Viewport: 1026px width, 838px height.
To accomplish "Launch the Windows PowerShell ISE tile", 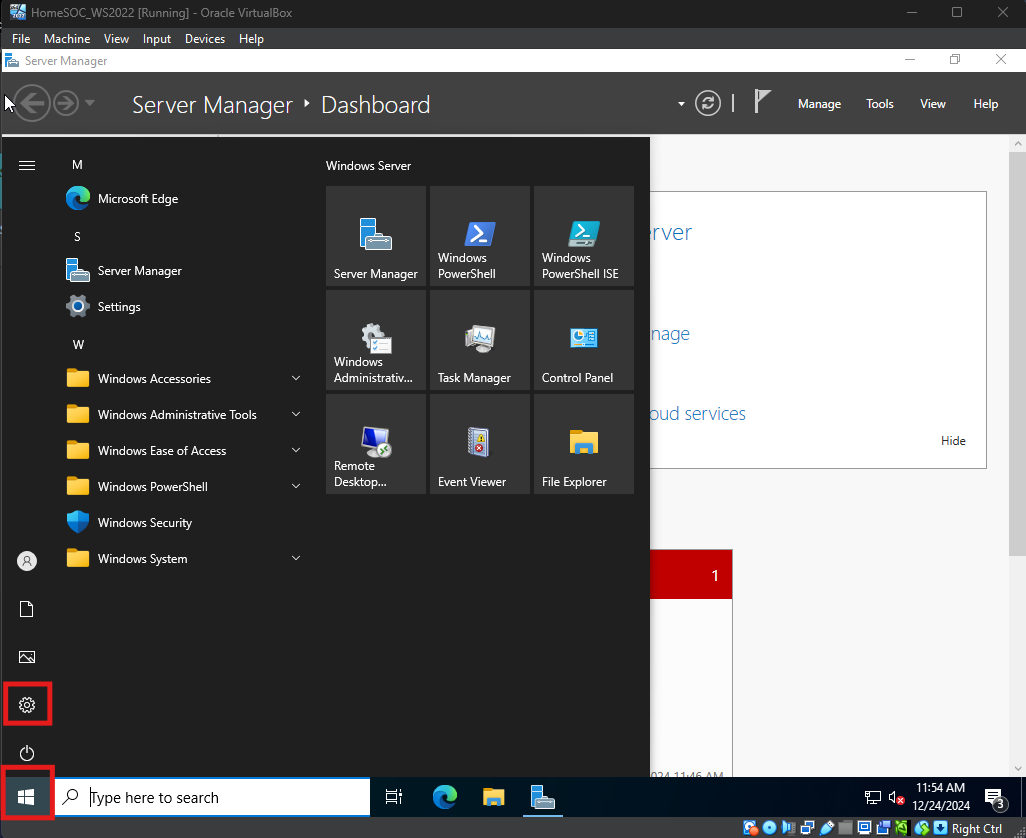I will point(583,236).
